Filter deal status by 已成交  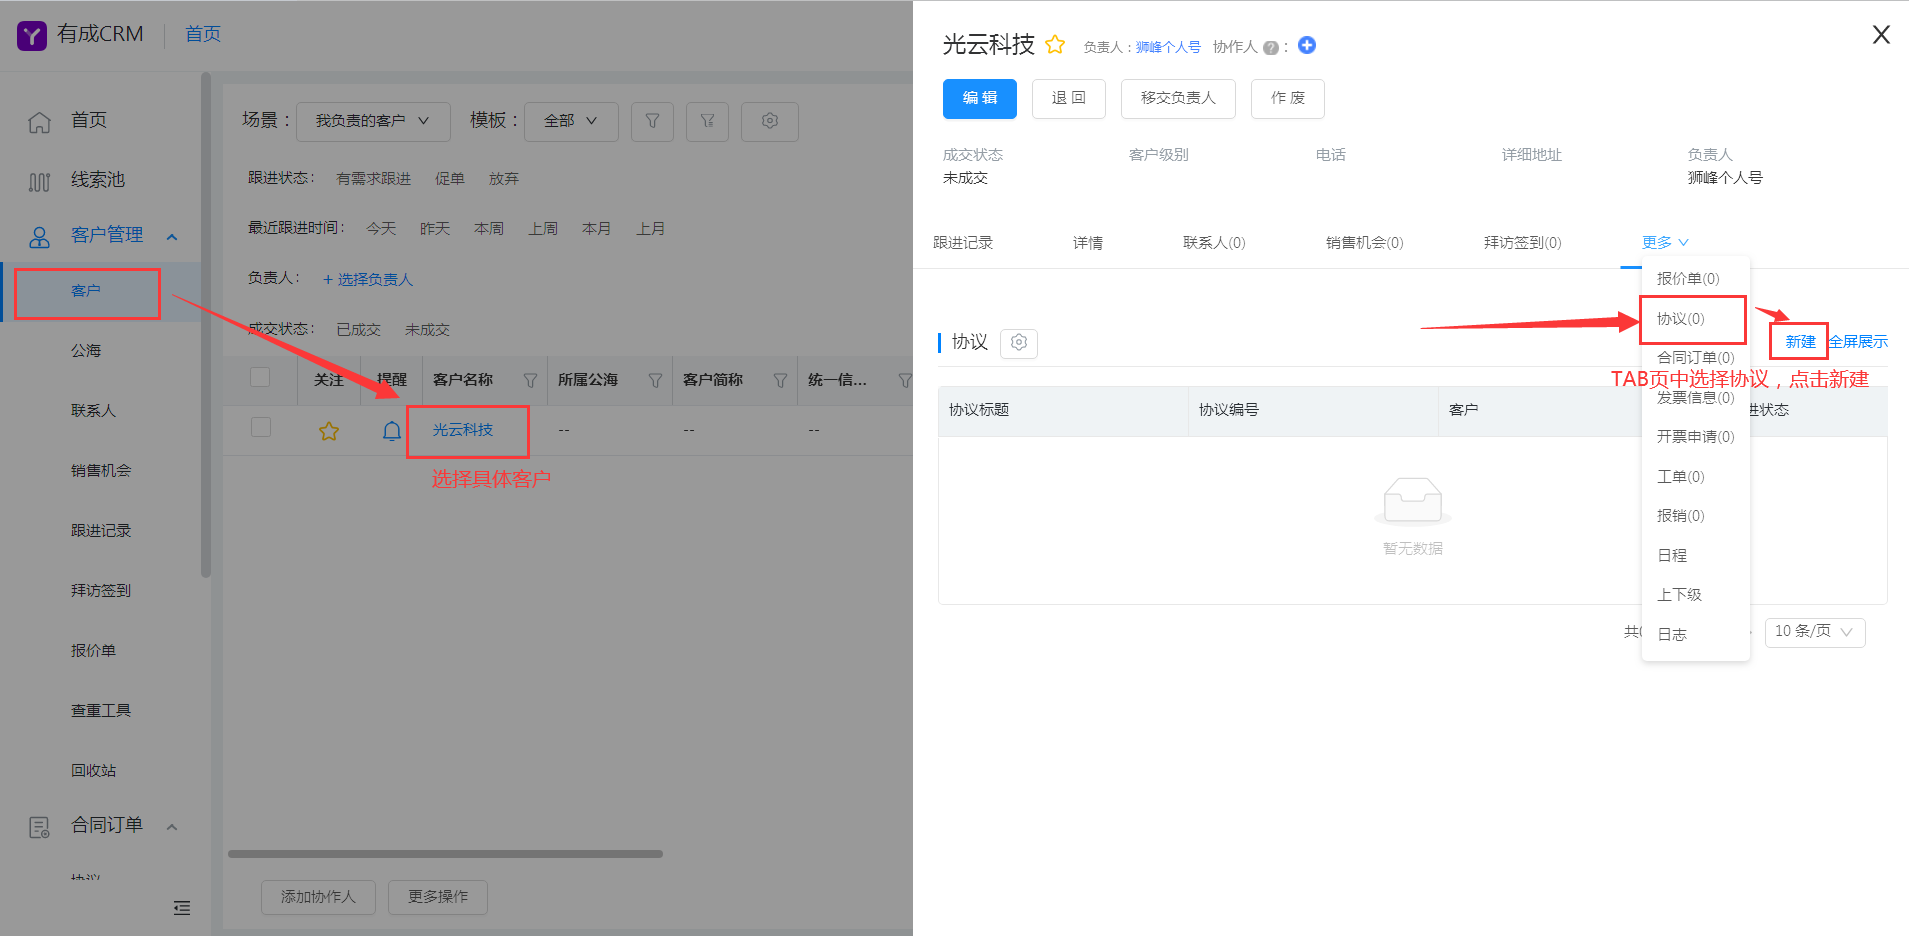click(358, 330)
